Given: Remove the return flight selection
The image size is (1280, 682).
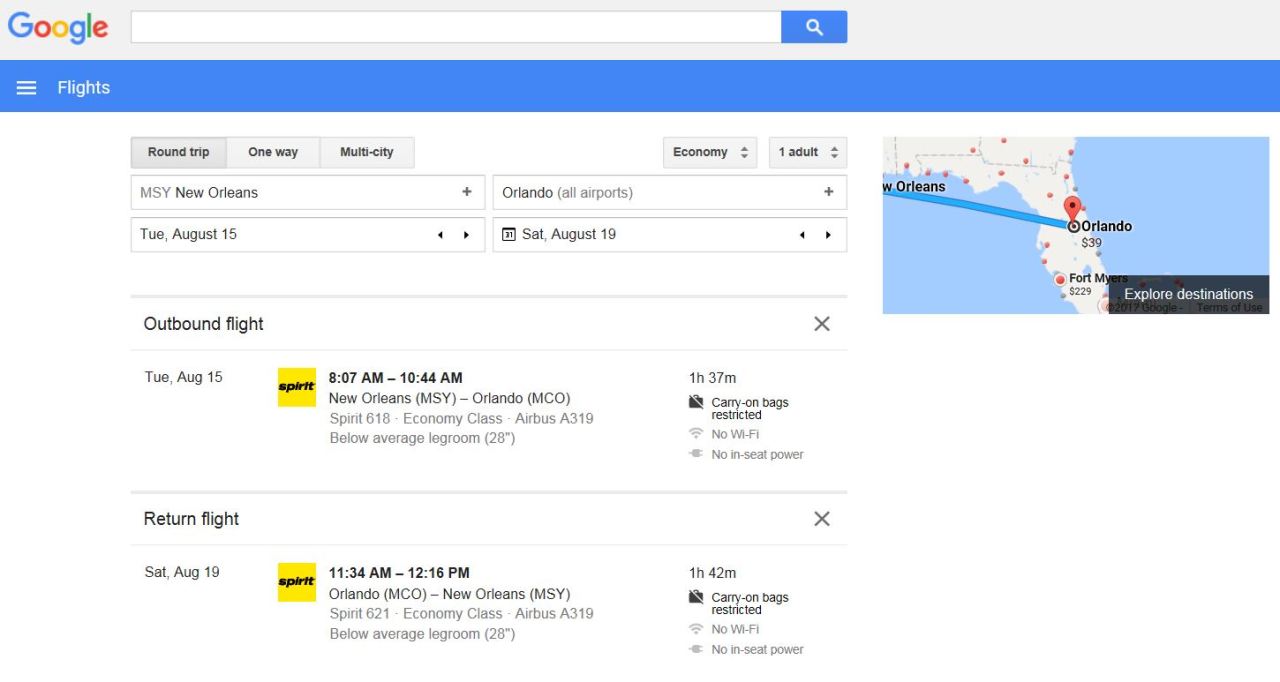Looking at the screenshot, I should coord(822,519).
